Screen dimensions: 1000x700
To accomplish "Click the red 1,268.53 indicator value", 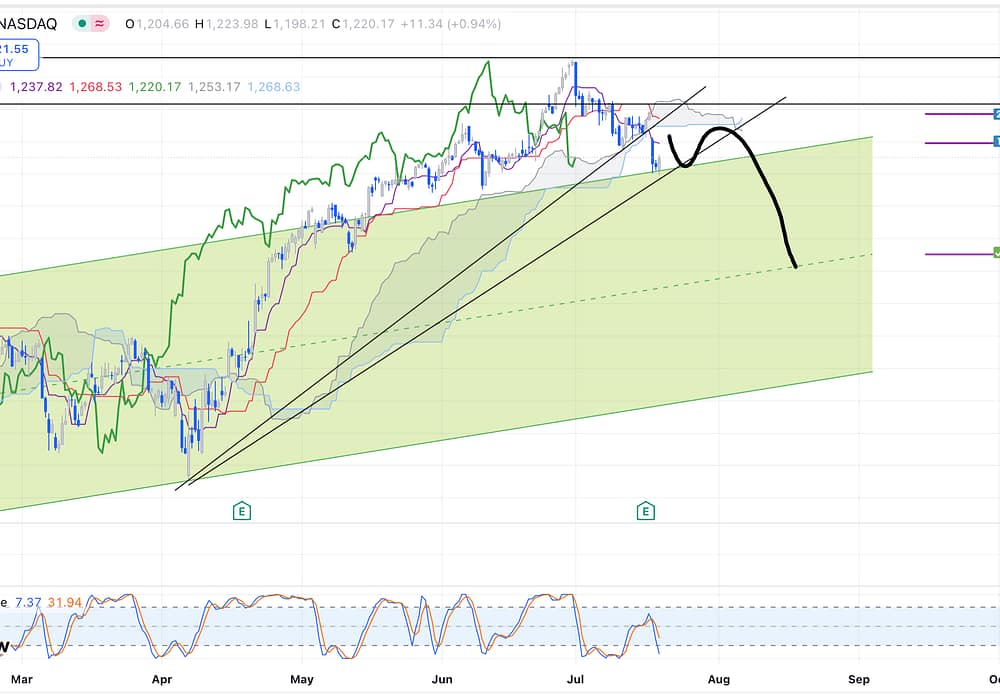I will tap(95, 87).
